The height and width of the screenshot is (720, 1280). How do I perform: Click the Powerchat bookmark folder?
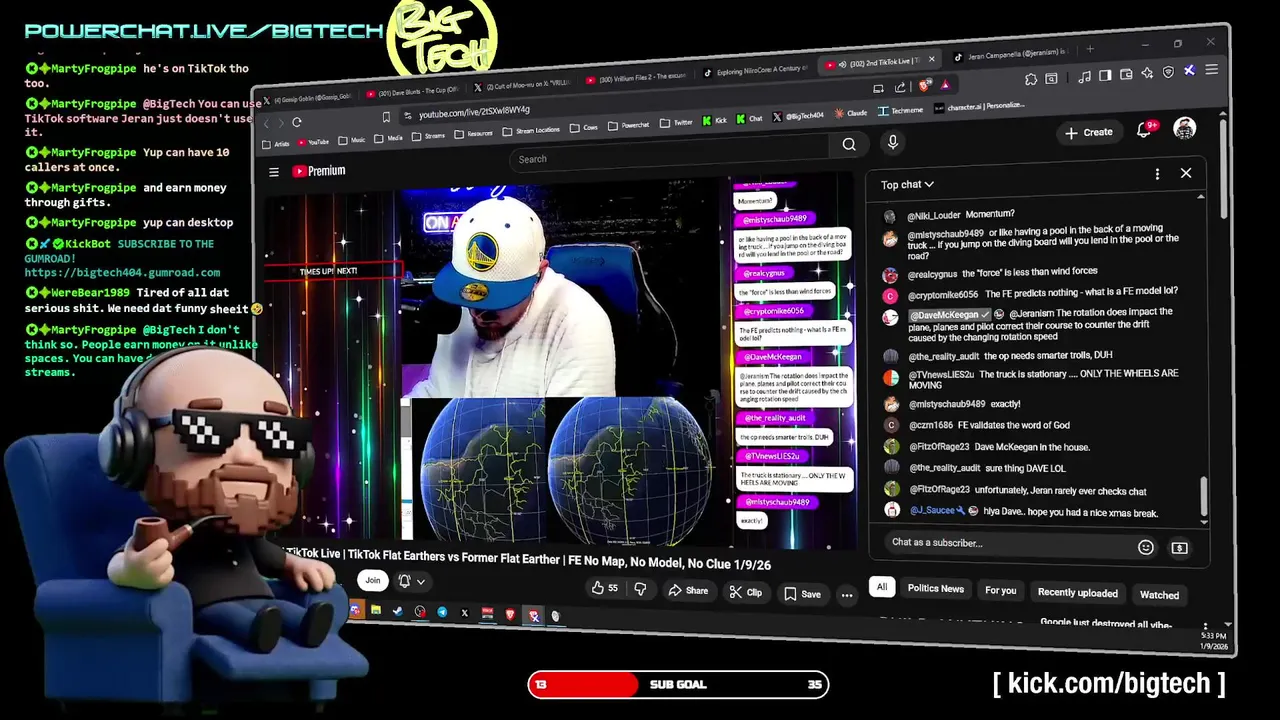[x=630, y=125]
